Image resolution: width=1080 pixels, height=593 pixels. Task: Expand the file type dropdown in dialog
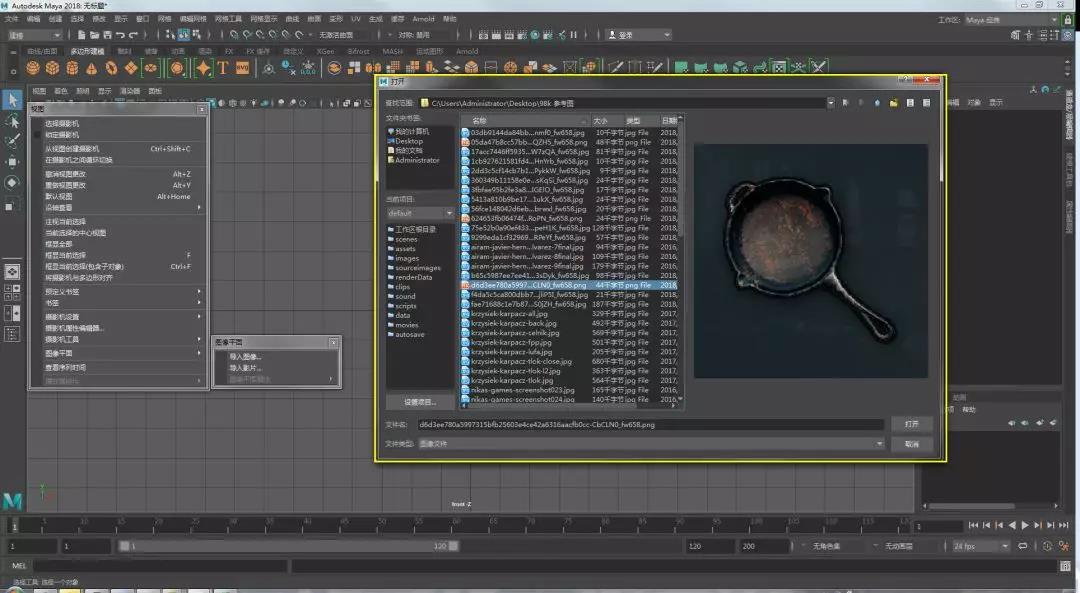tap(880, 444)
